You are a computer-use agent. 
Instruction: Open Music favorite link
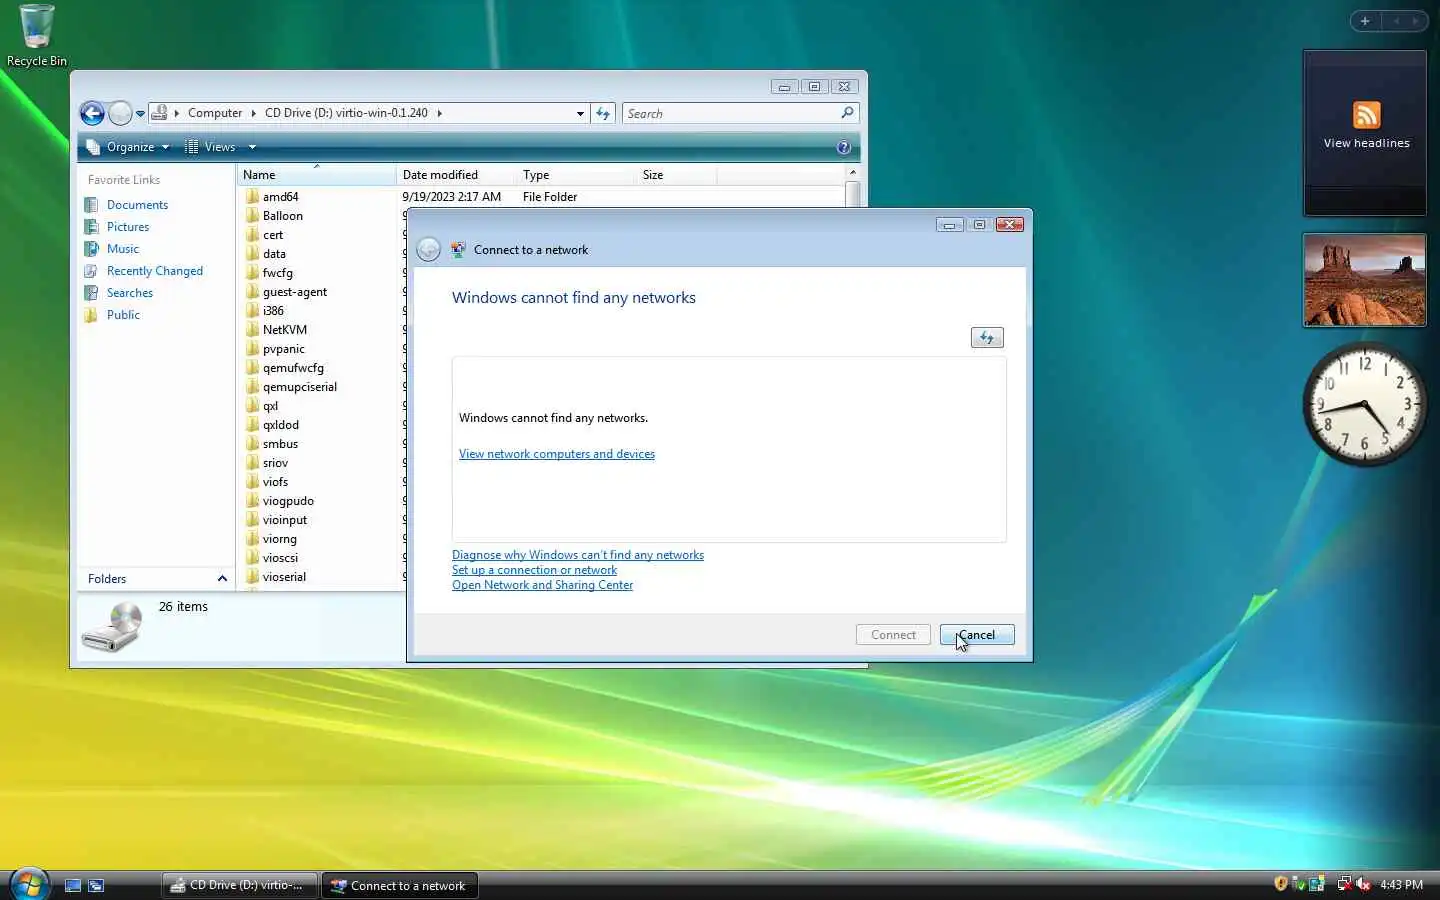(x=122, y=249)
